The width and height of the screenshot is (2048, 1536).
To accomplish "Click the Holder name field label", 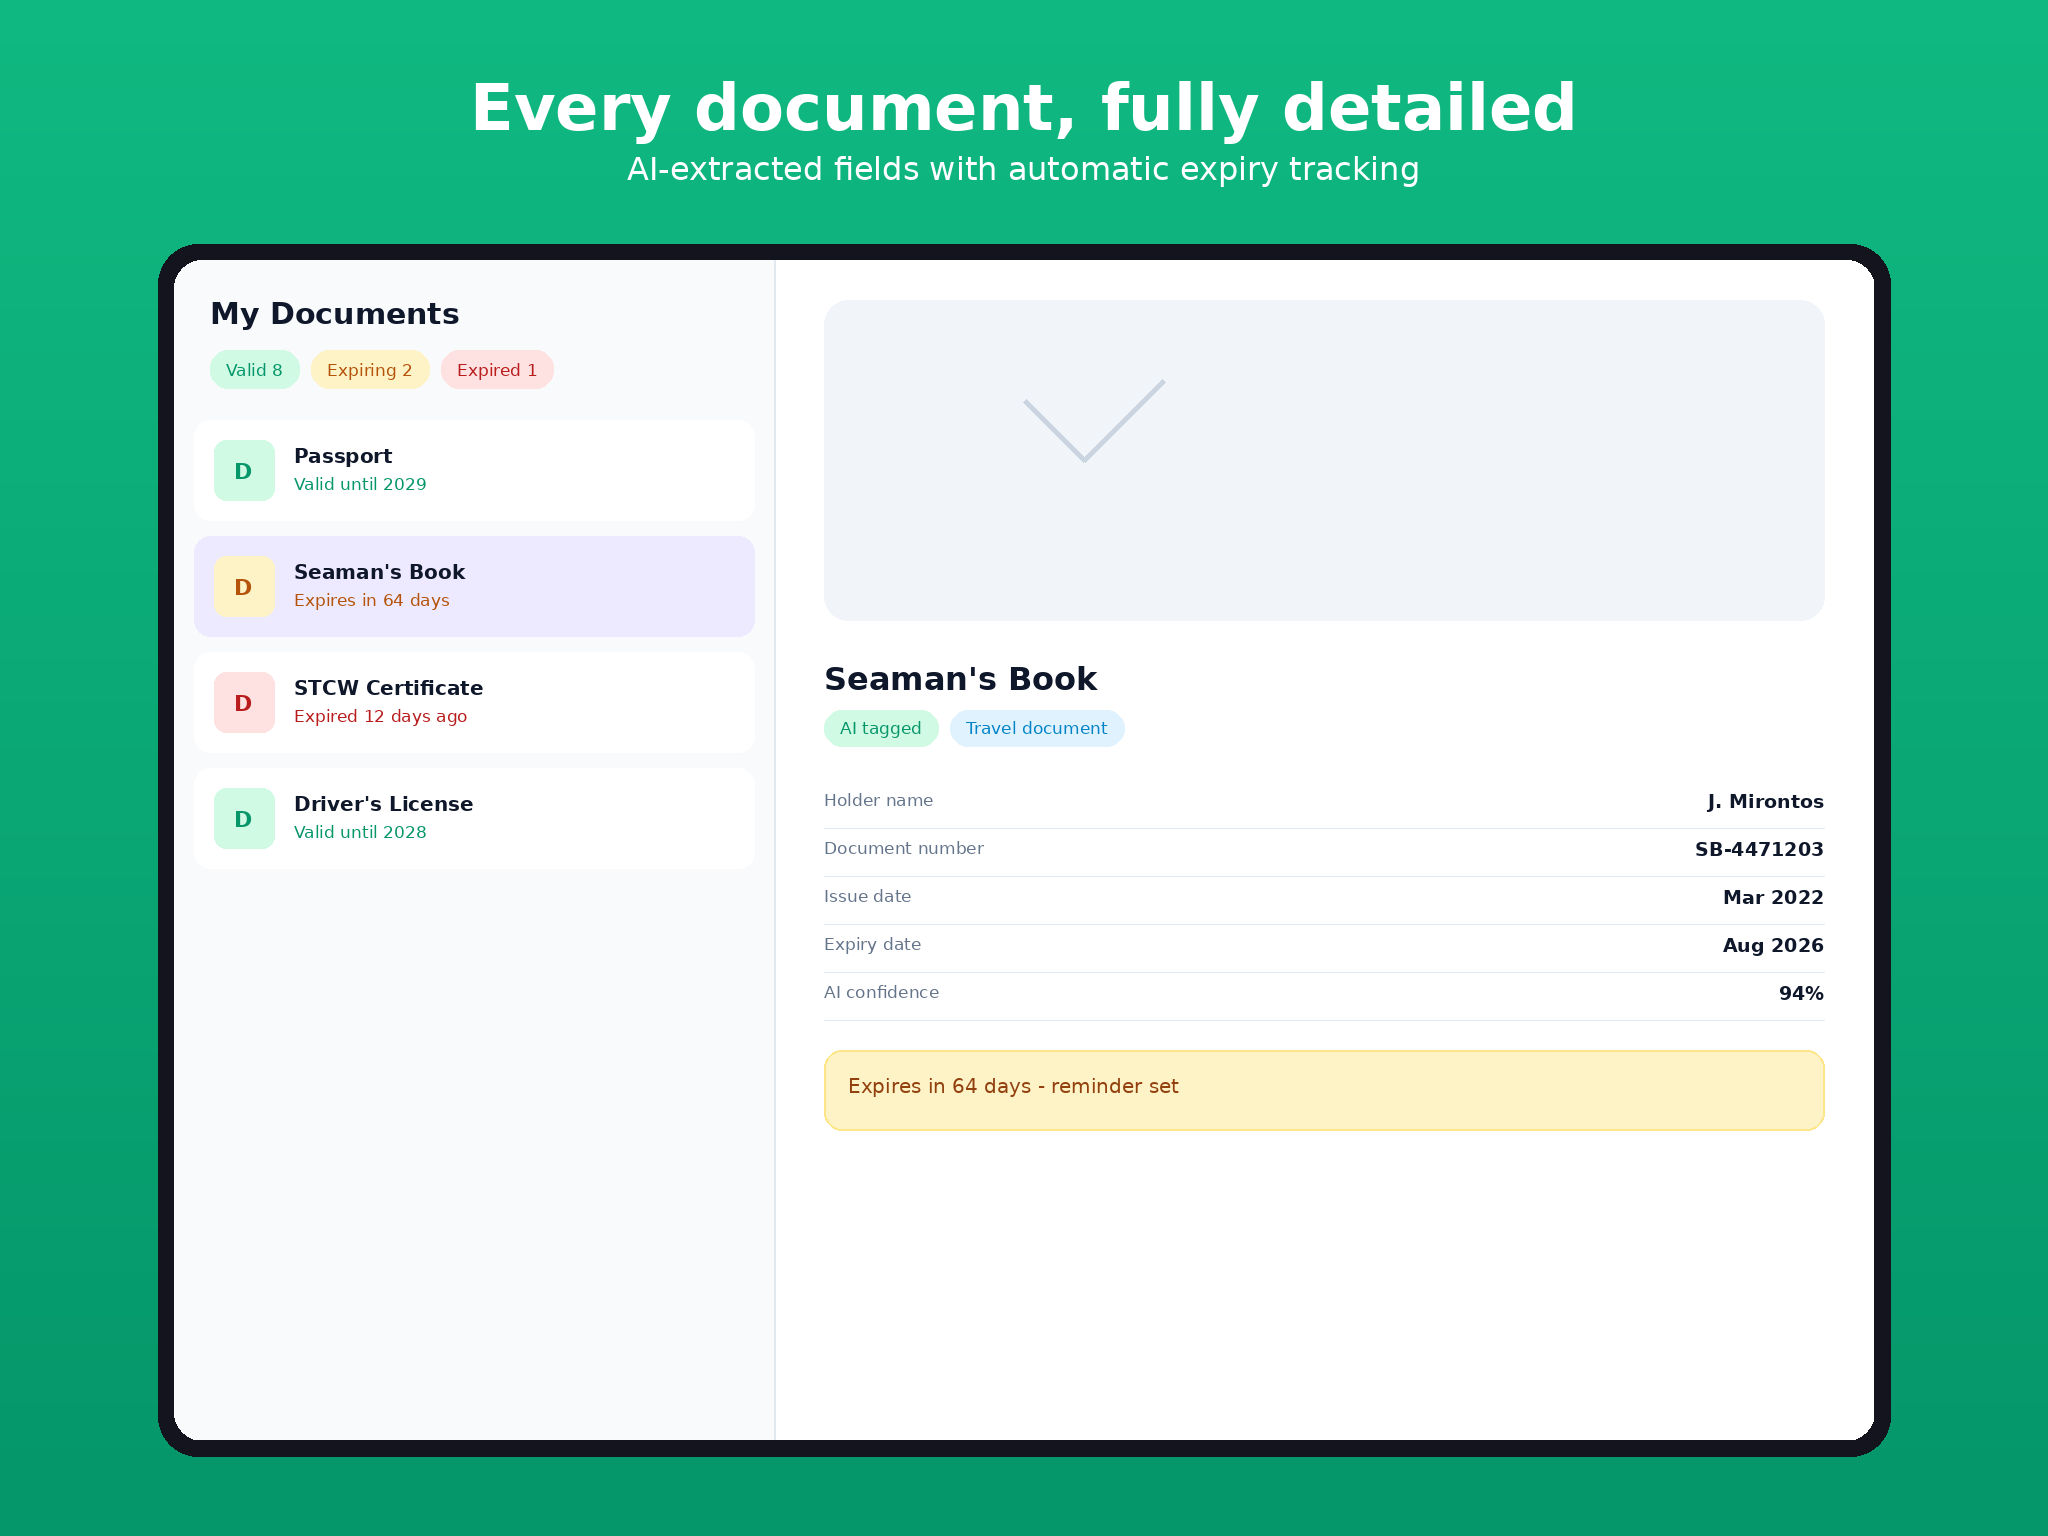I will pos(878,800).
